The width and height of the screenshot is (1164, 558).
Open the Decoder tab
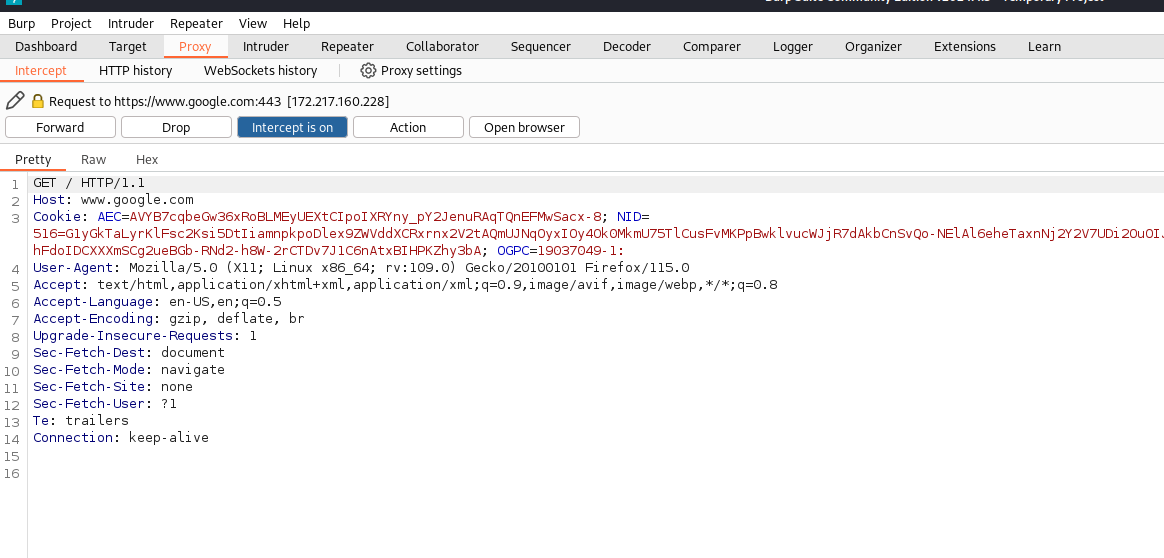pos(627,47)
